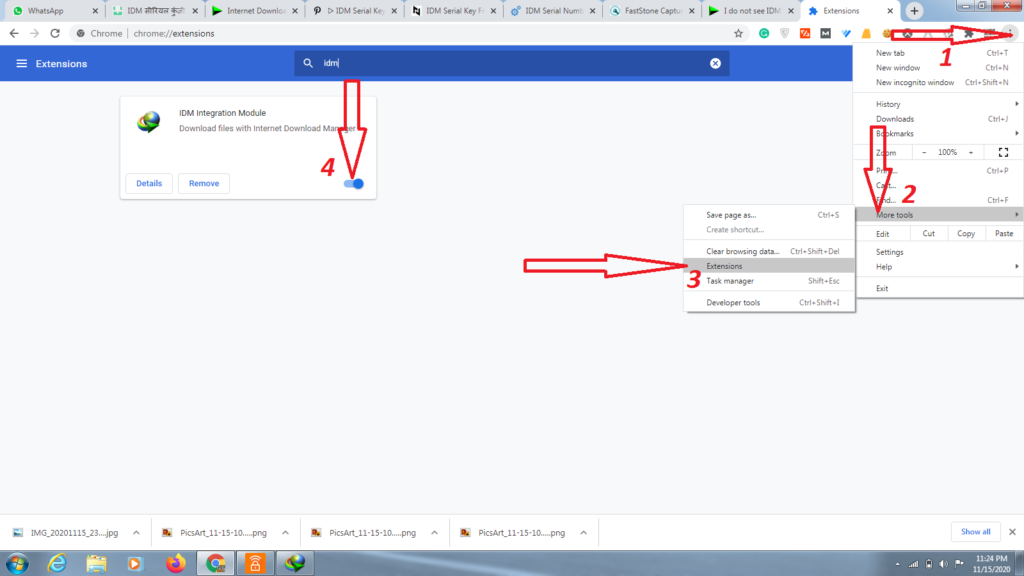
Task: Click Paste in the Edit row
Action: [x=1004, y=234]
